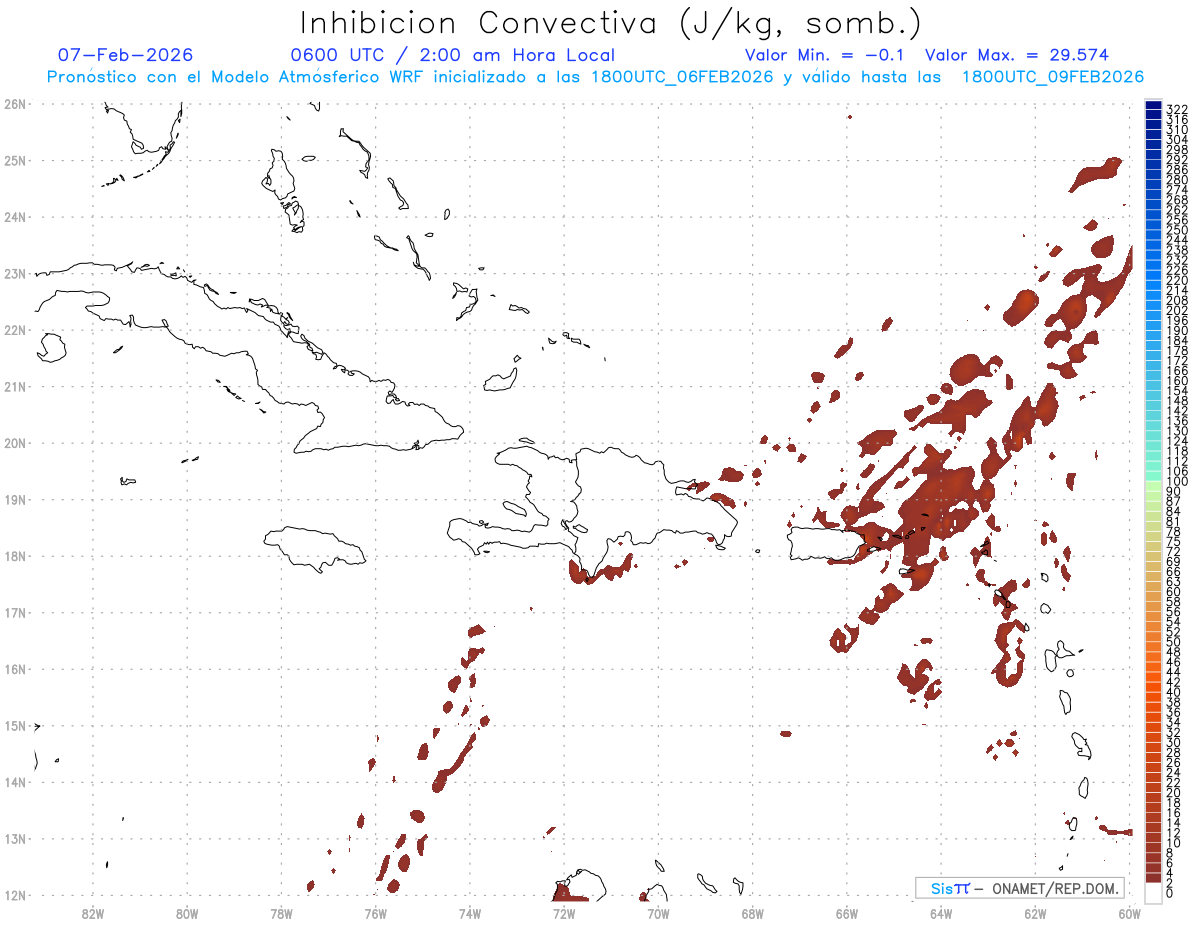Viewport: 1200px width, 927px height.
Task: Click the '66W' longitude label
Action: click(x=846, y=913)
